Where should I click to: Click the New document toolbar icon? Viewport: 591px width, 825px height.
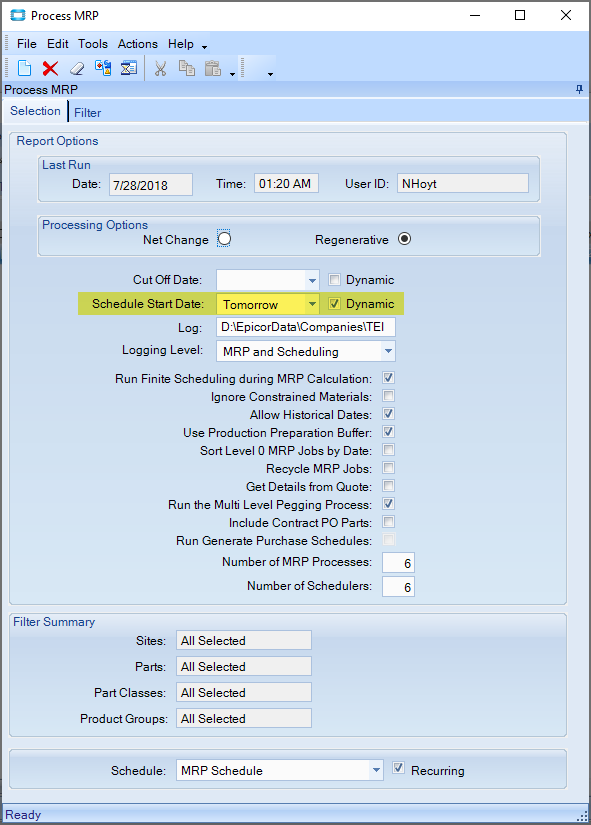click(24, 68)
